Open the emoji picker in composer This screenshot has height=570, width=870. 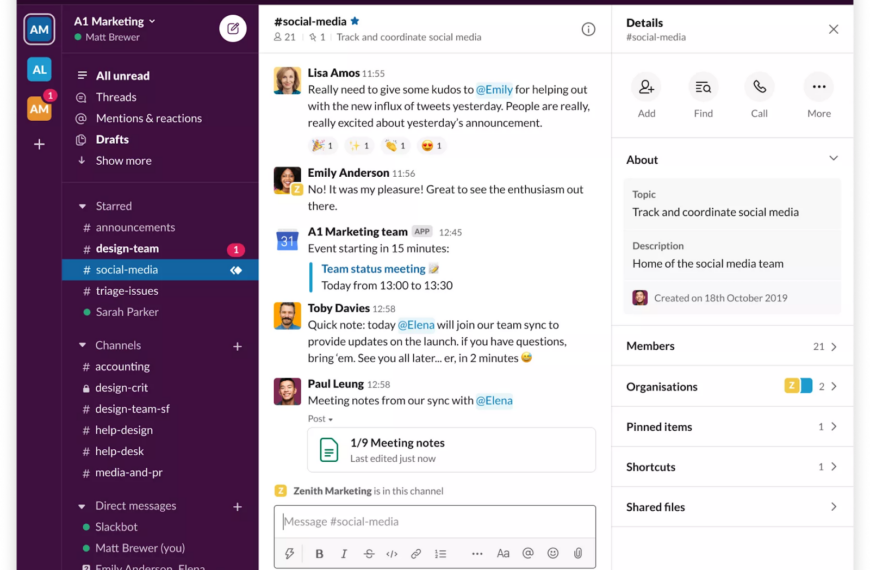(x=553, y=553)
